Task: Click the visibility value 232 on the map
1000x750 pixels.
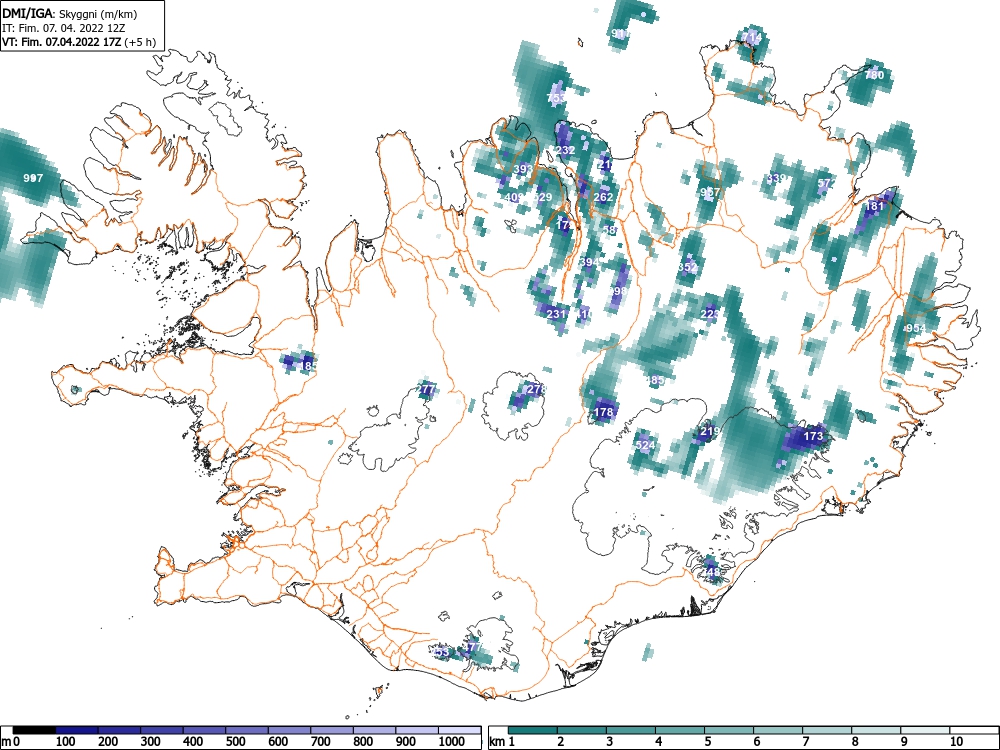Action: click(x=566, y=151)
